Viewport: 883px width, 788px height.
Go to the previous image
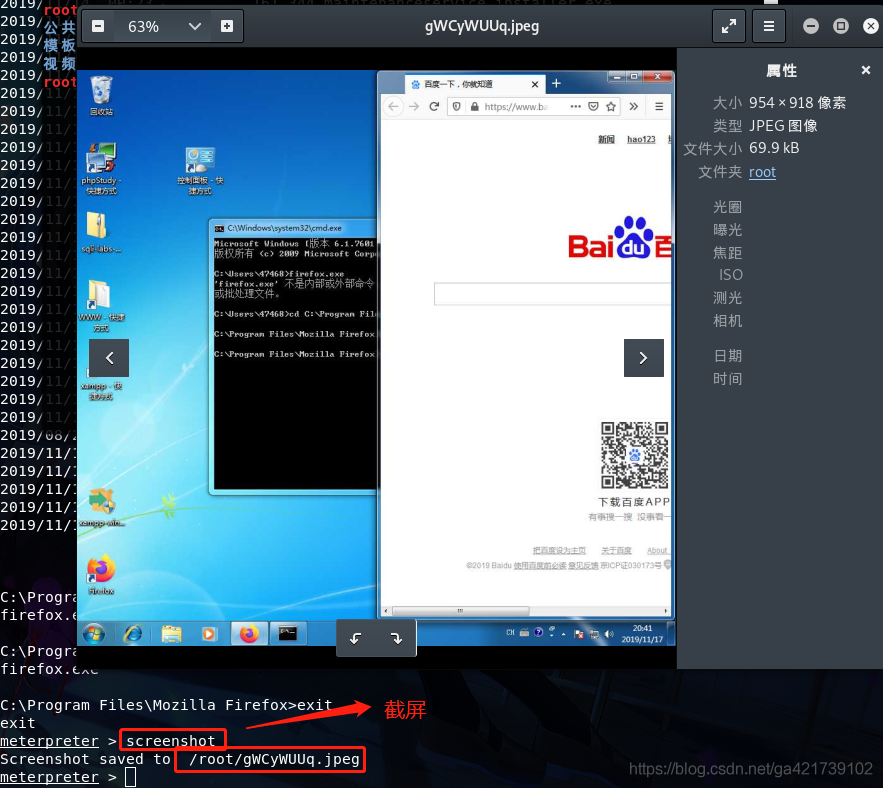(x=109, y=358)
